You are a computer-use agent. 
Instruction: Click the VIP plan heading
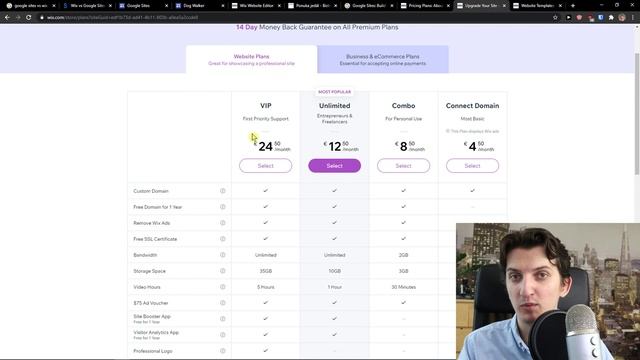(x=266, y=106)
